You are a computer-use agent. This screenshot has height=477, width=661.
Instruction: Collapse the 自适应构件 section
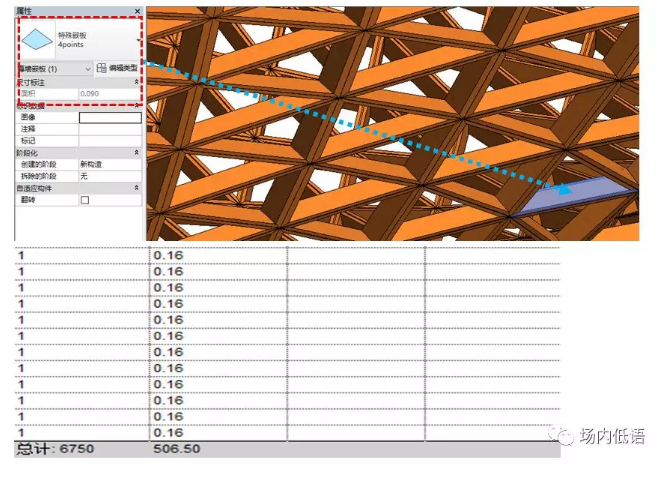(136, 188)
